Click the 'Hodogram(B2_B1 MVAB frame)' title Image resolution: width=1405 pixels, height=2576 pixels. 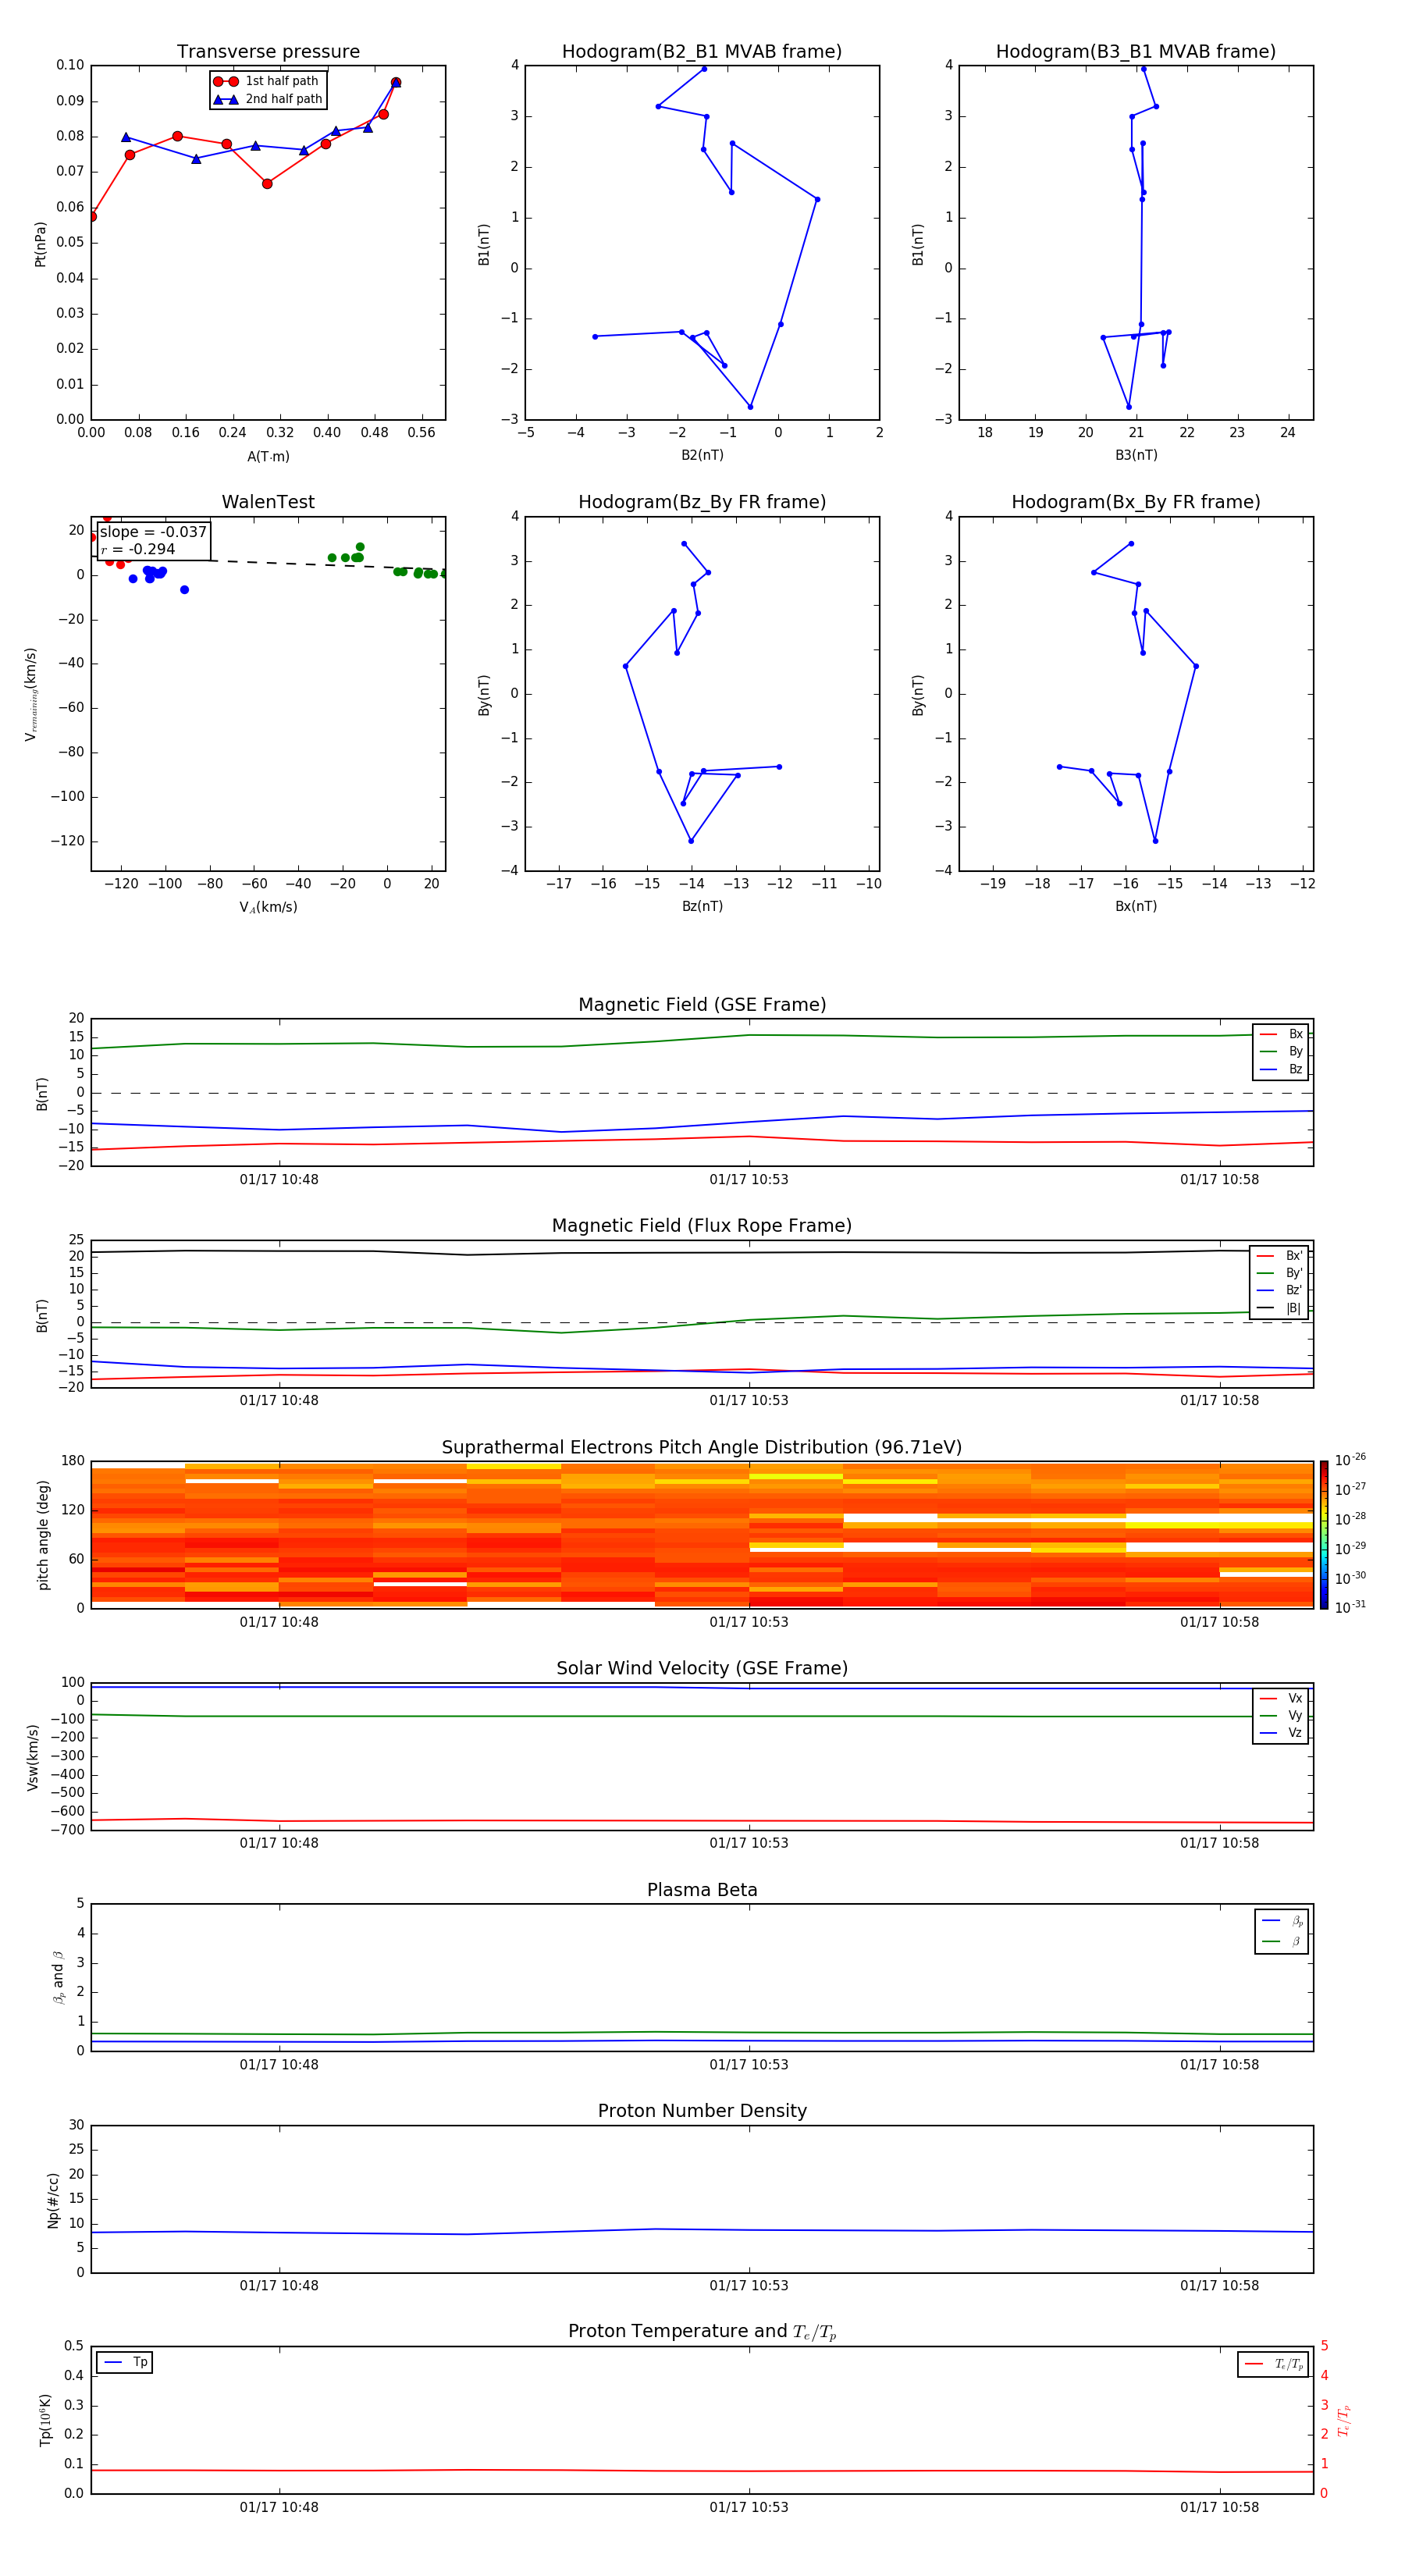(x=702, y=52)
